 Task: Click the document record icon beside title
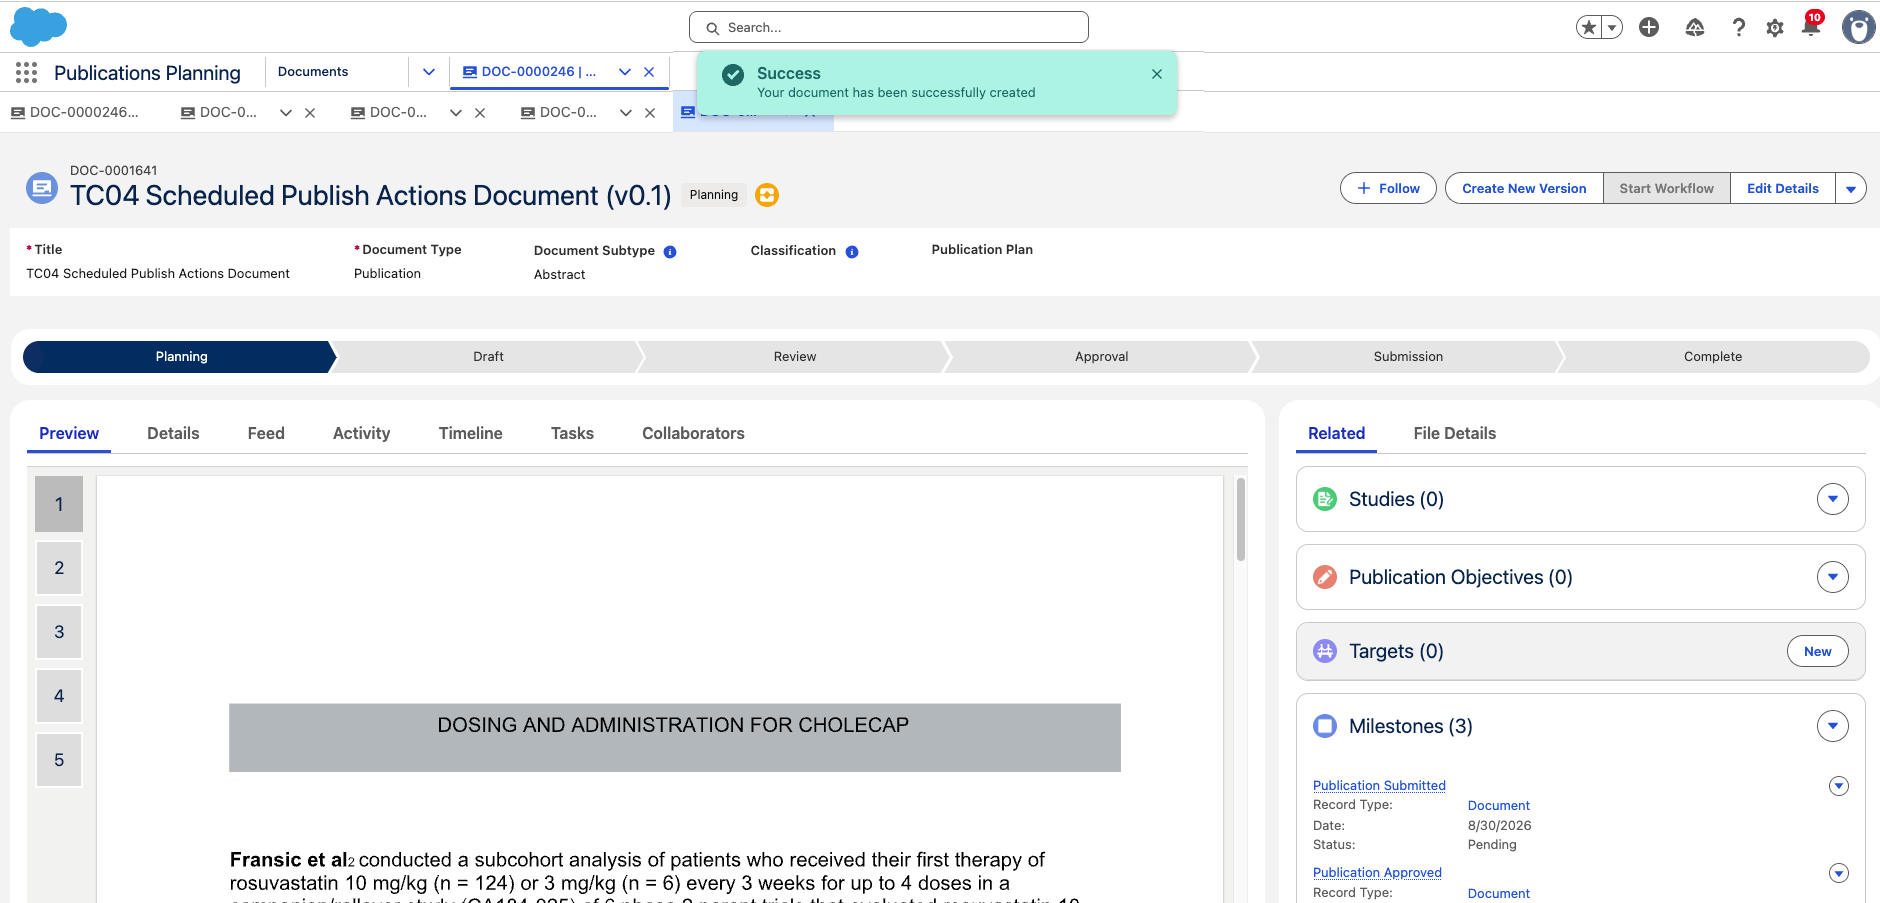[42, 187]
